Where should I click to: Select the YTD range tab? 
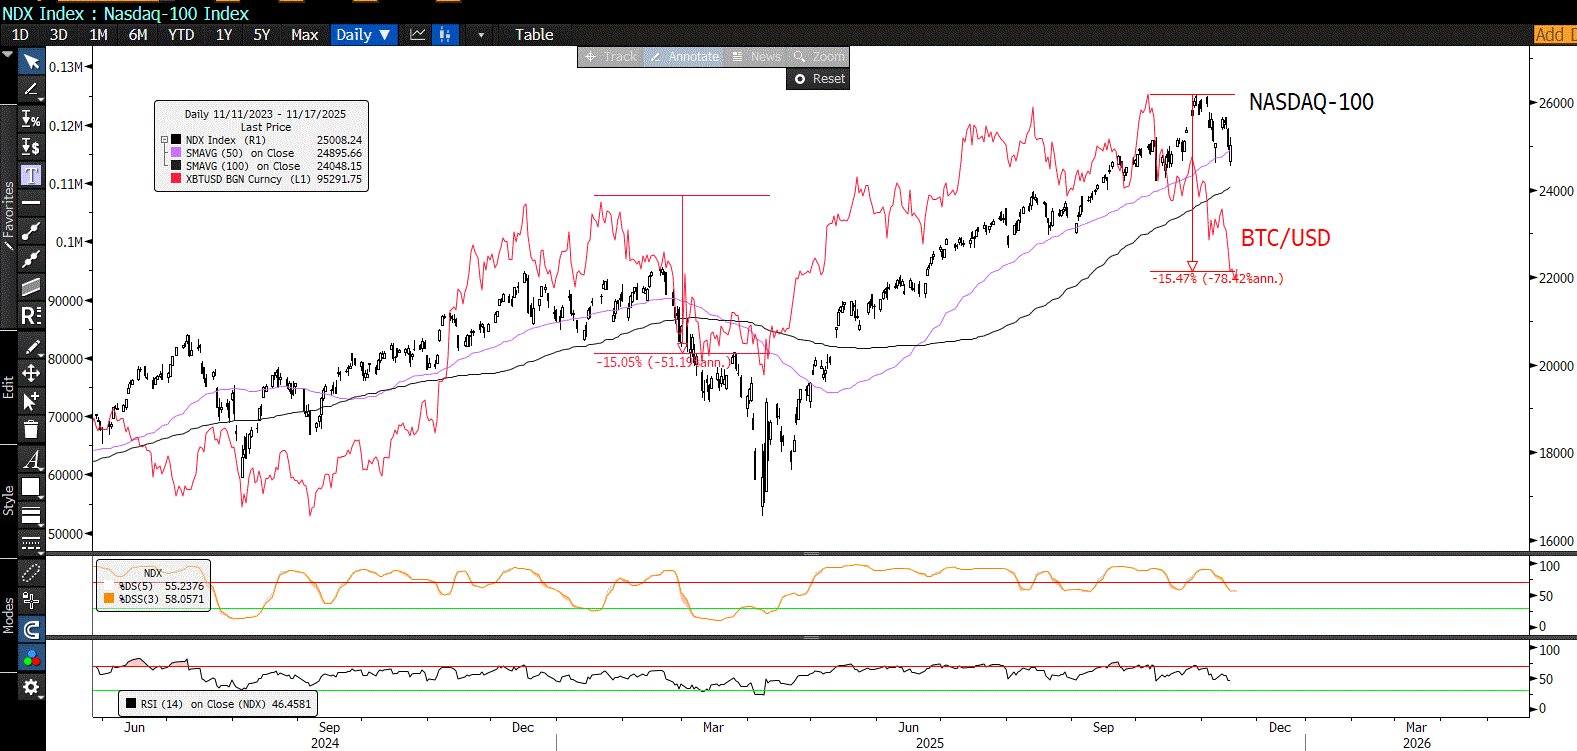(x=181, y=35)
